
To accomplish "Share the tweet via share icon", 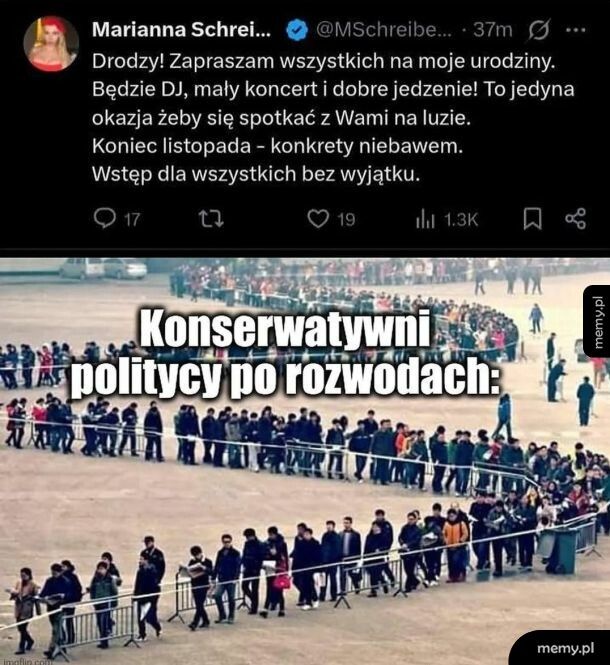I will tap(576, 219).
